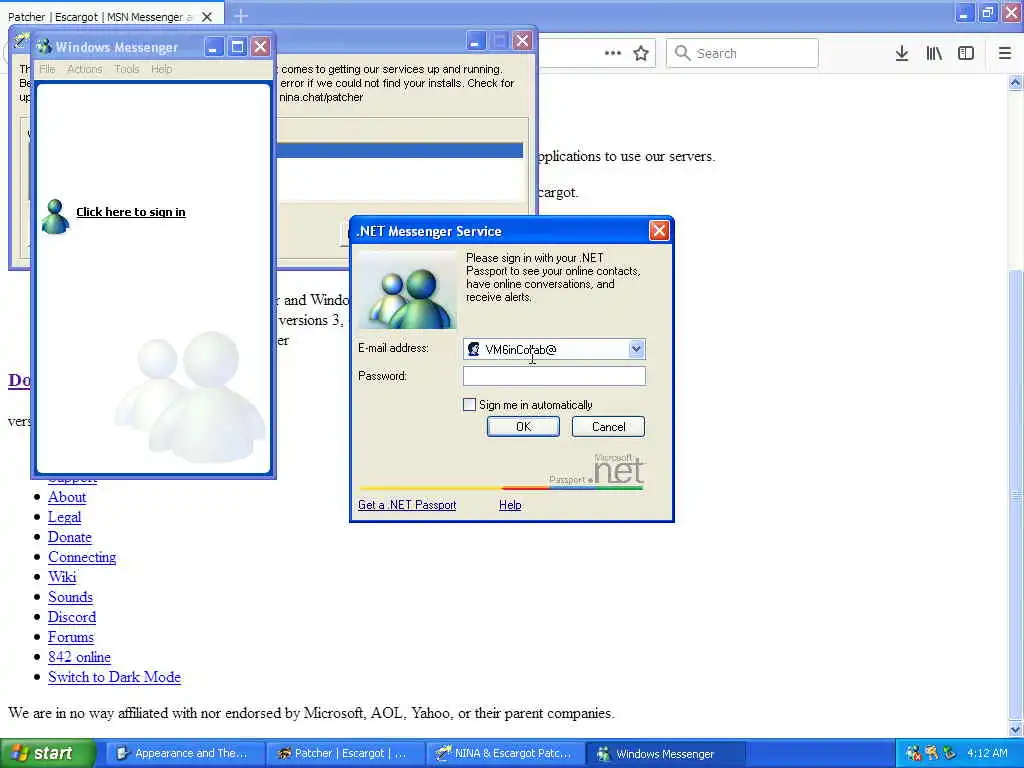Open Help menu in Windows Messenger
This screenshot has height=768, width=1024.
(x=161, y=69)
